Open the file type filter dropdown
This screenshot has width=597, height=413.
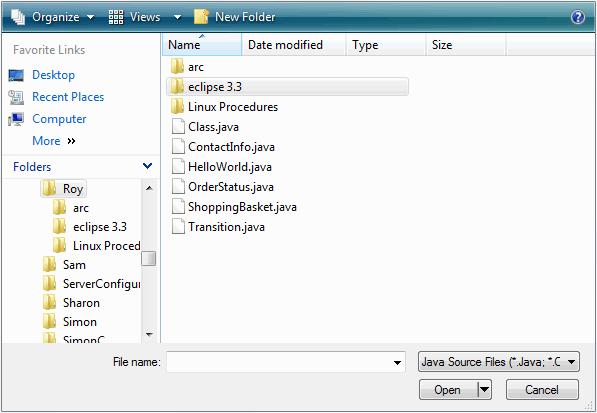[x=499, y=362]
